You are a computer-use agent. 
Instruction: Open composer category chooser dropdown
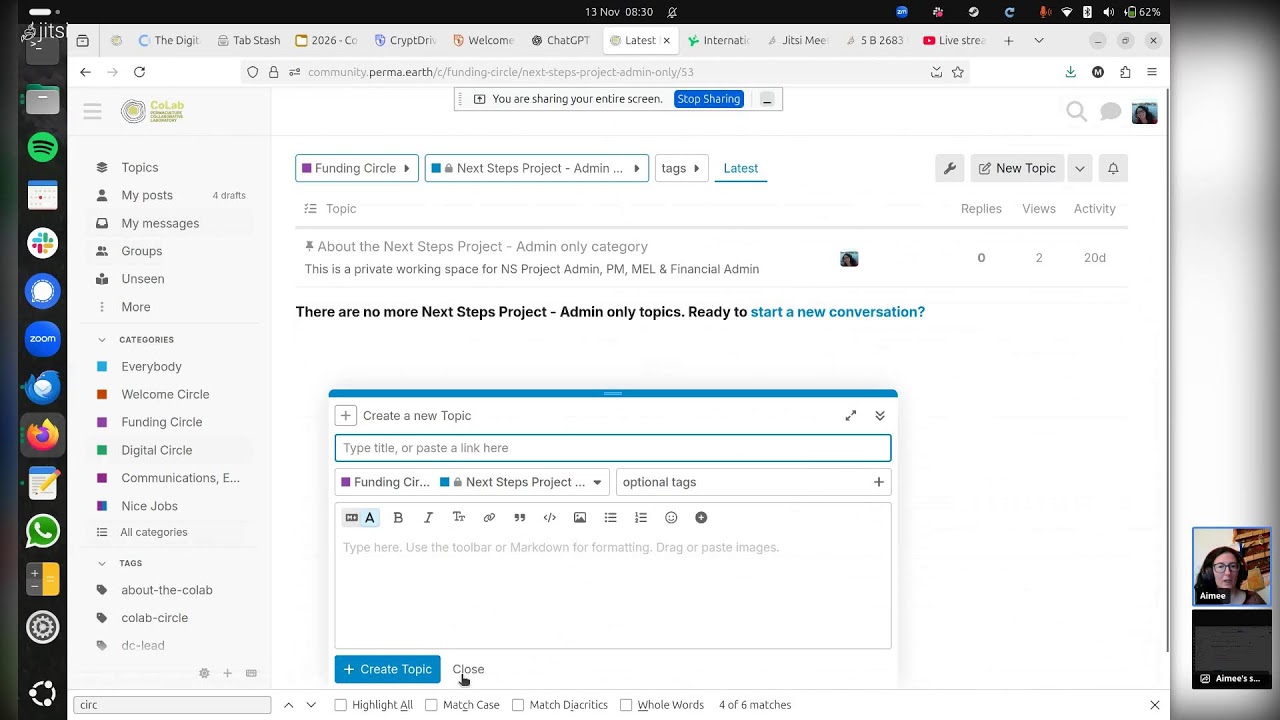(x=472, y=482)
